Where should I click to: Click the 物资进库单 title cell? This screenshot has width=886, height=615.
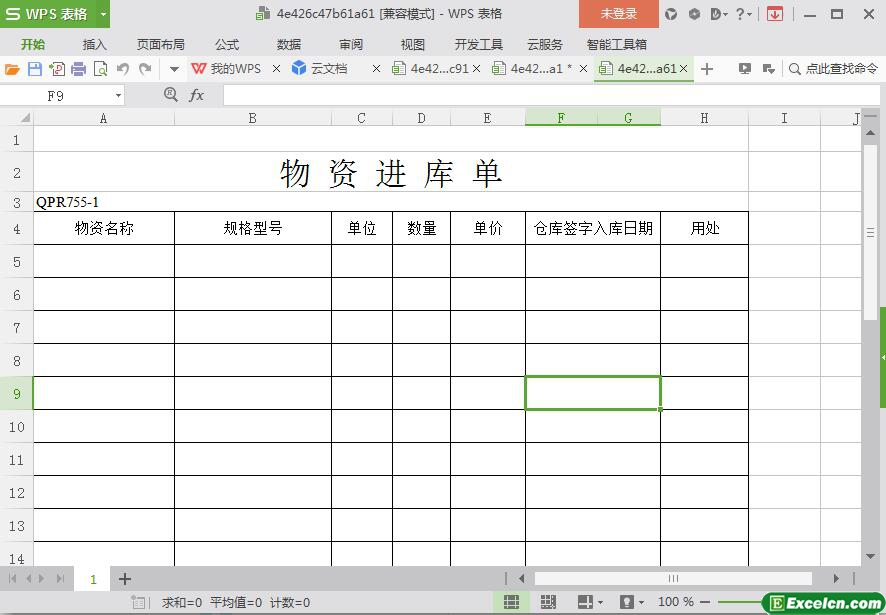click(391, 172)
